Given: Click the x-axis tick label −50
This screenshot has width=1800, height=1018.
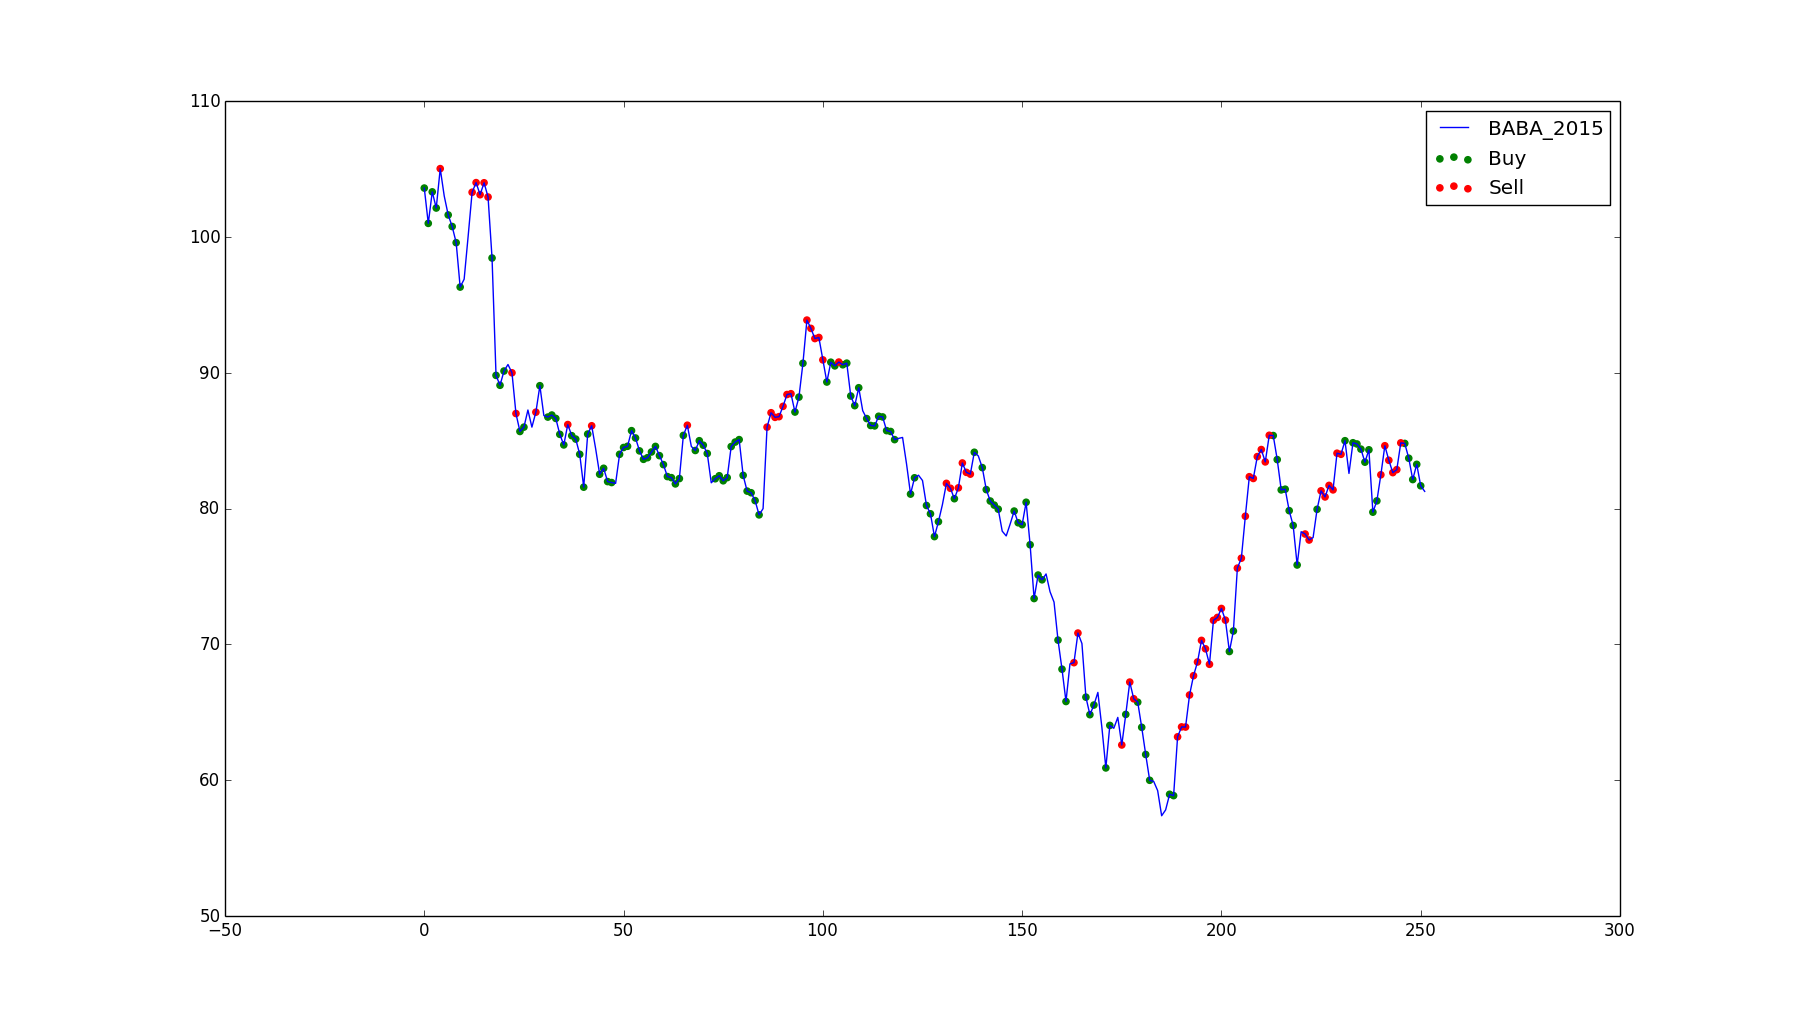Looking at the screenshot, I should coord(225,931).
